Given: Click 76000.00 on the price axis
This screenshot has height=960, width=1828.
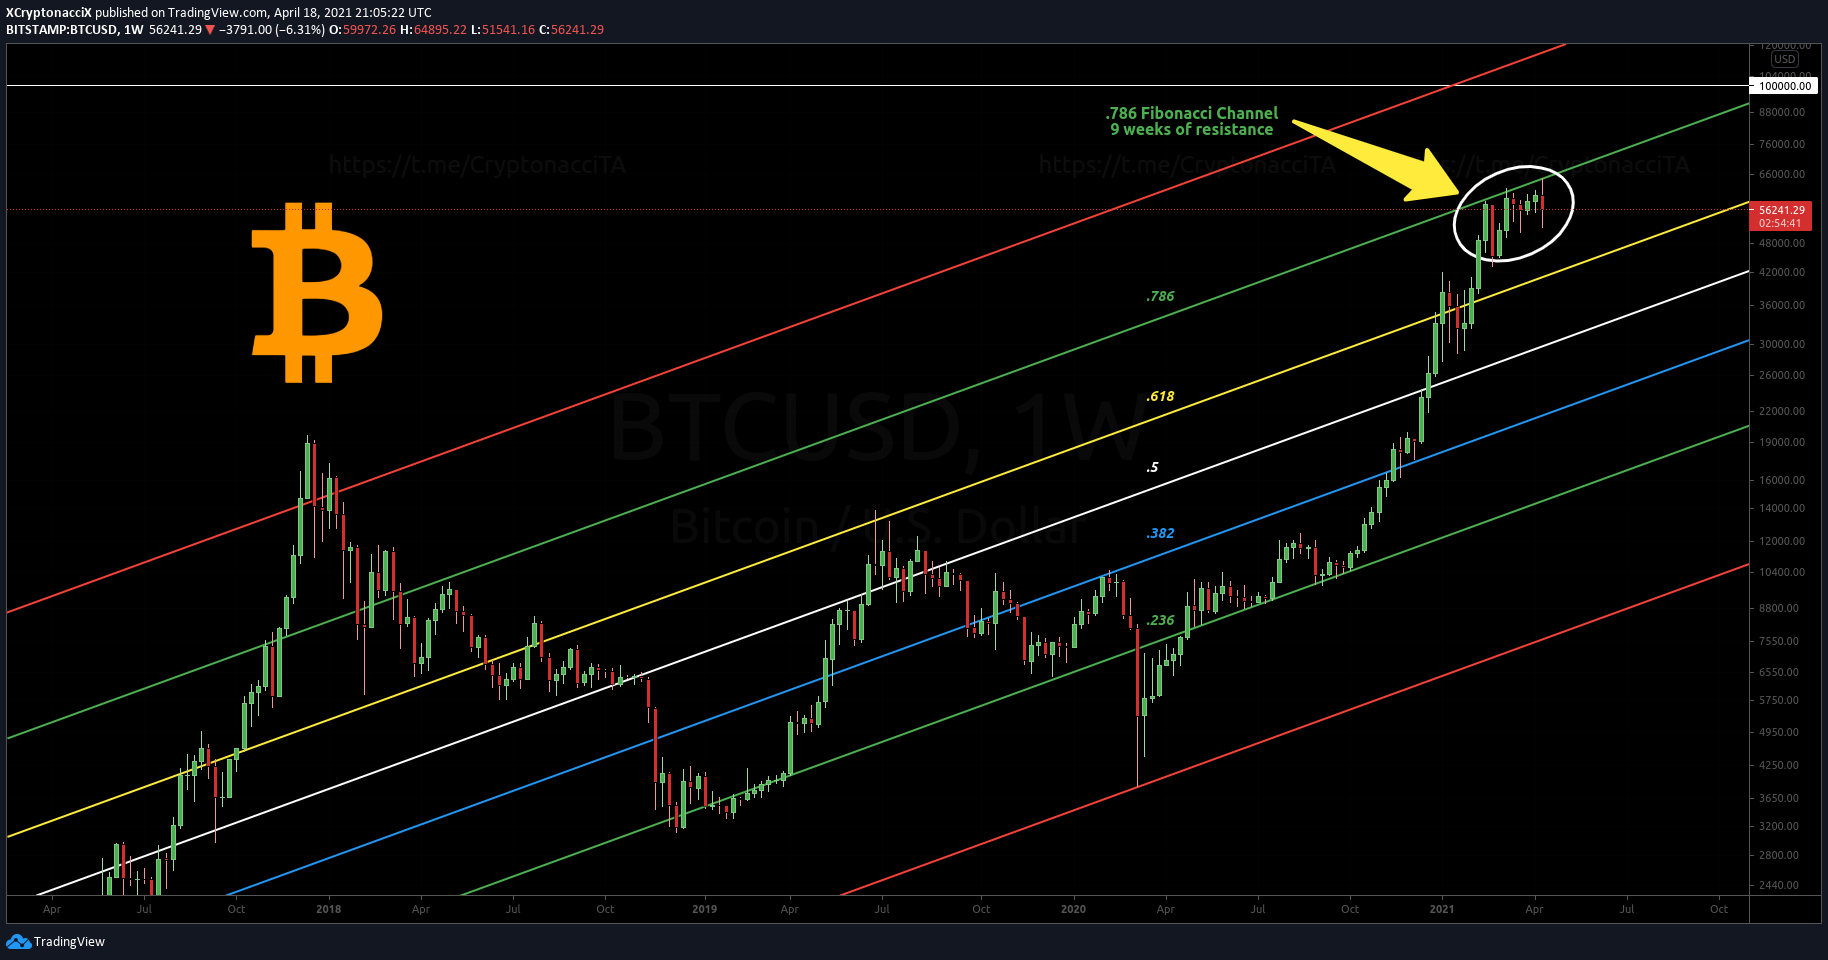Looking at the screenshot, I should [1782, 144].
